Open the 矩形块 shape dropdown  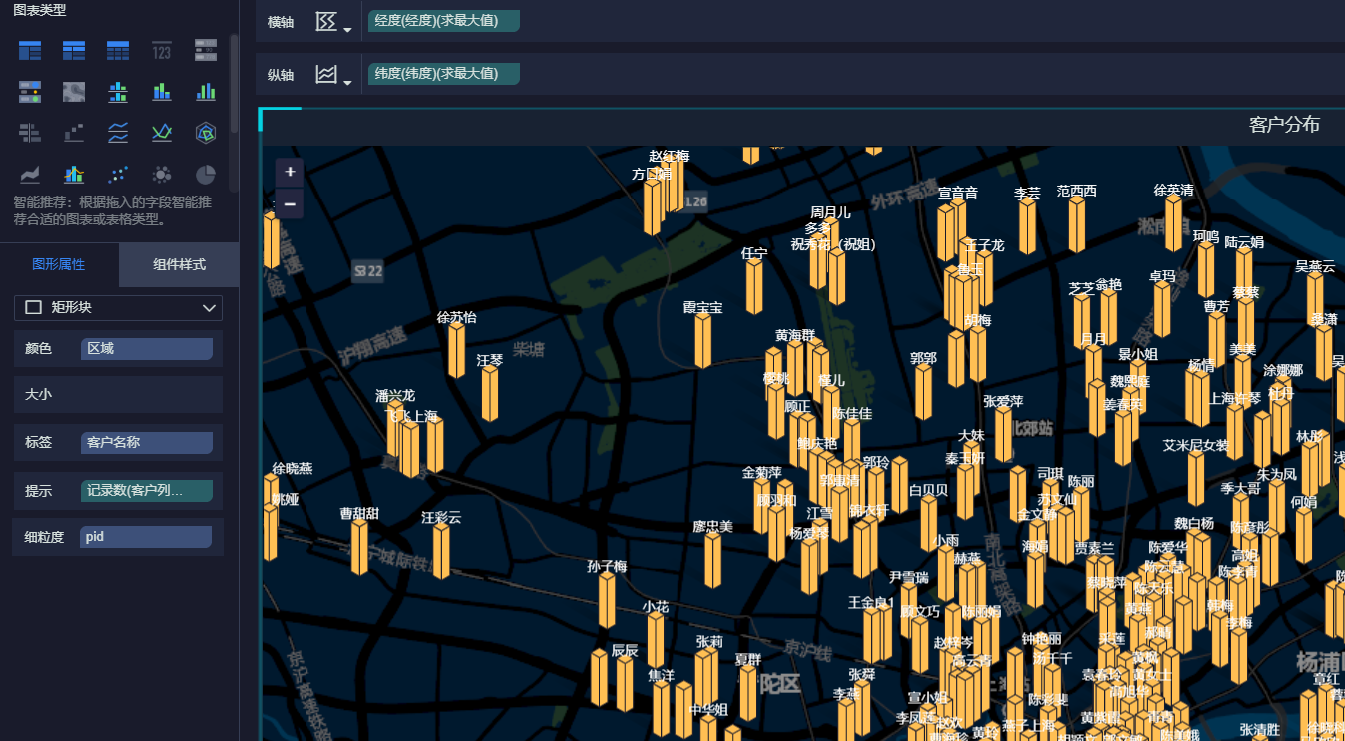[118, 307]
